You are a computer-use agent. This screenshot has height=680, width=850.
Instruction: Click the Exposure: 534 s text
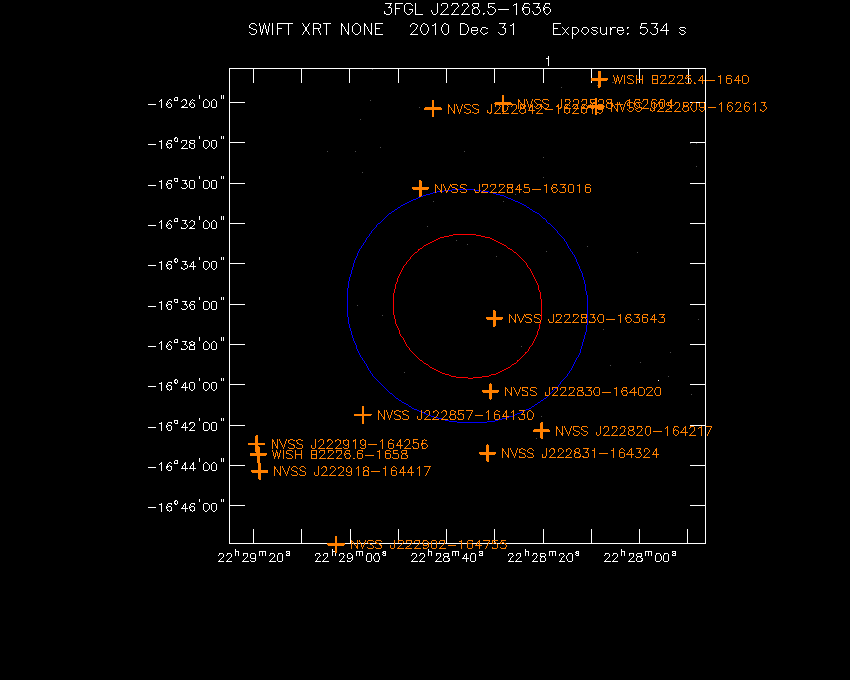click(619, 29)
